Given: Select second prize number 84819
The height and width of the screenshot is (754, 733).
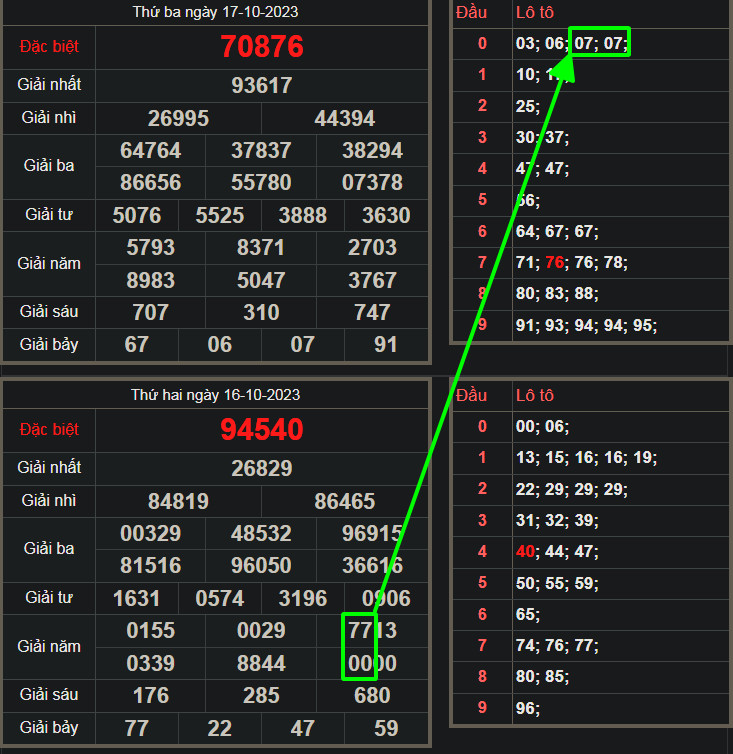Looking at the screenshot, I should 178,502.
